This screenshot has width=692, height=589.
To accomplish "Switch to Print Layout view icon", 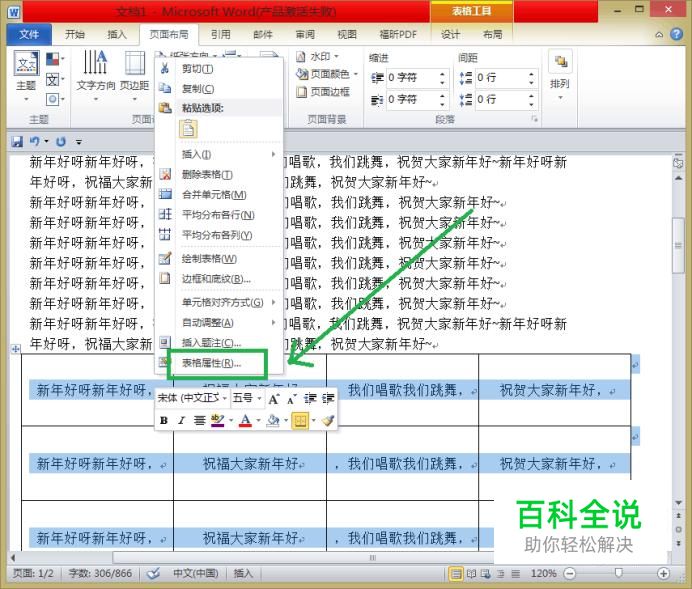I will coord(456,574).
